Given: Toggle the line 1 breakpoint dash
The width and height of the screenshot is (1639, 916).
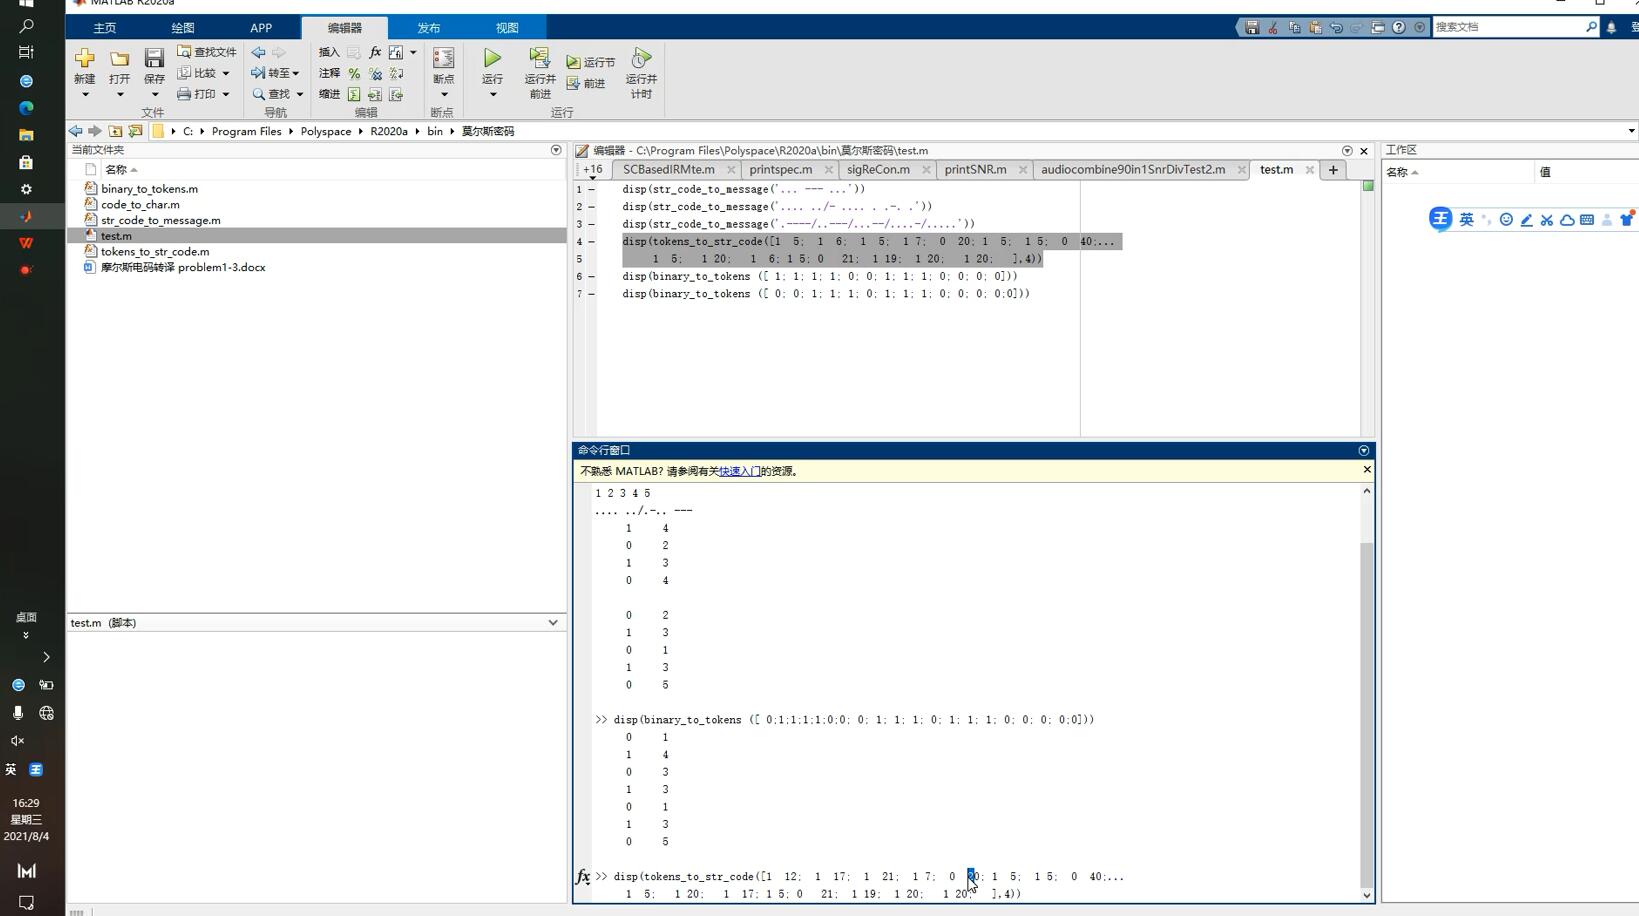Looking at the screenshot, I should (x=591, y=189).
